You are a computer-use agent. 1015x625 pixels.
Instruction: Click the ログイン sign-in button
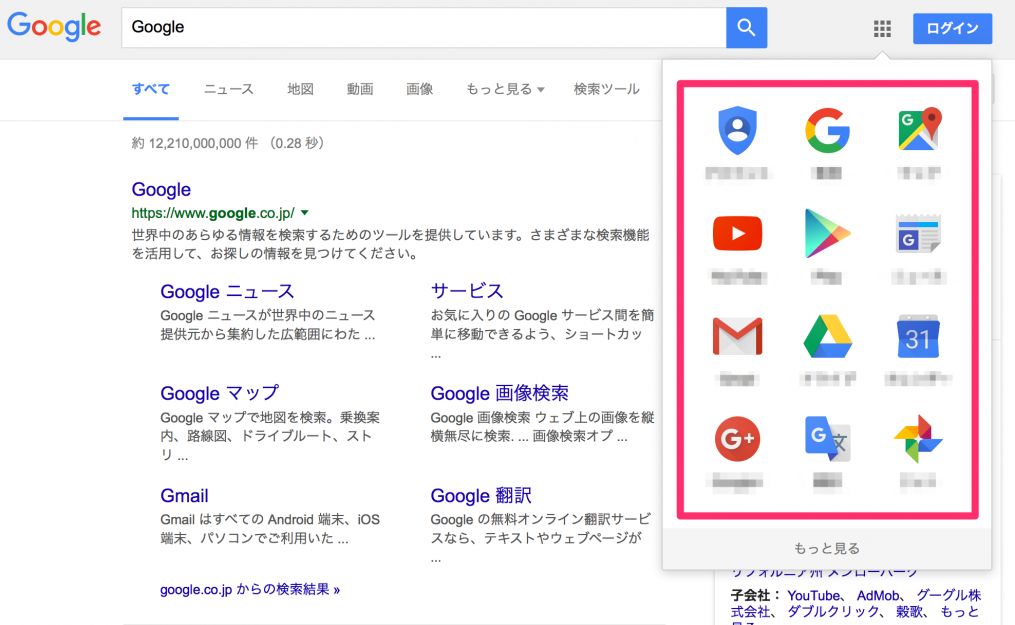click(x=952, y=28)
